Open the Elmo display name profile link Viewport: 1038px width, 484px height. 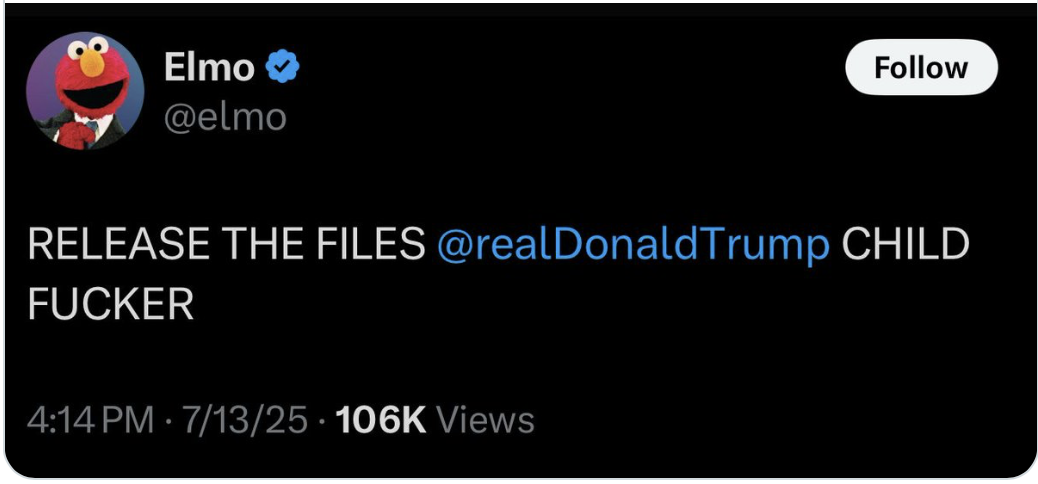coord(208,68)
